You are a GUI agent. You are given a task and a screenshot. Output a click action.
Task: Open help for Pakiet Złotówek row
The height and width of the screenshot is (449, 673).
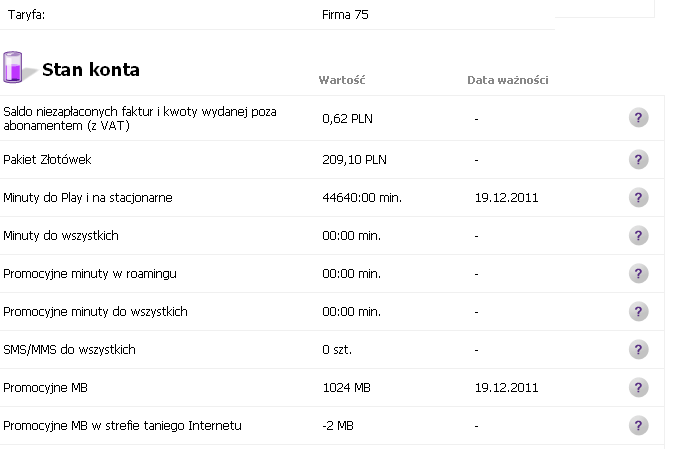pos(638,160)
